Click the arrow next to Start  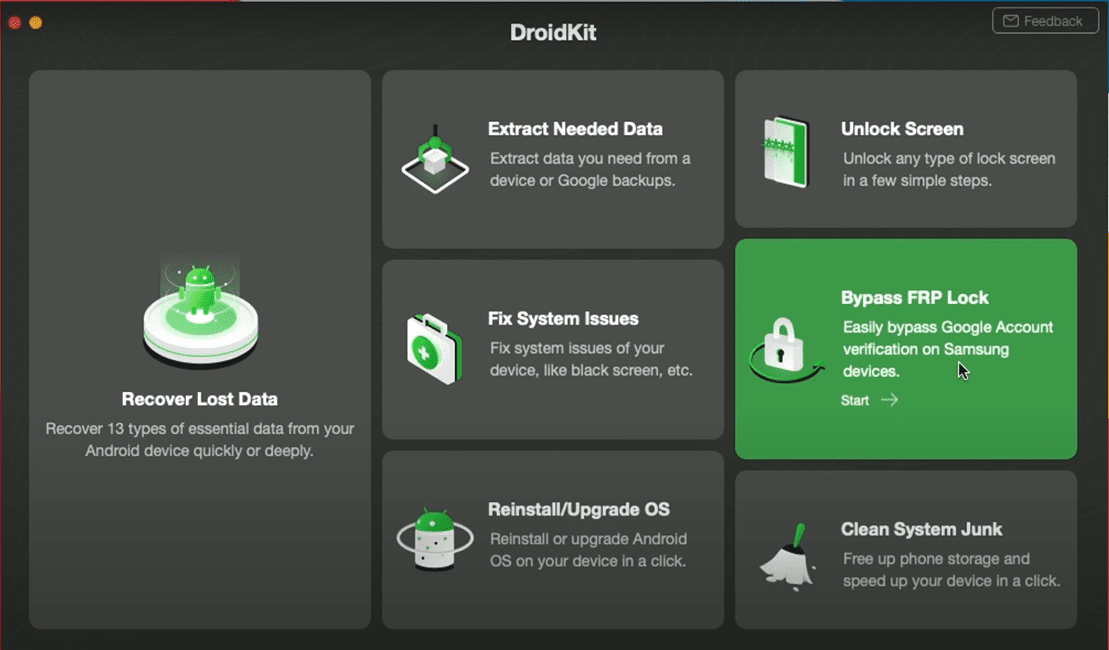point(889,400)
